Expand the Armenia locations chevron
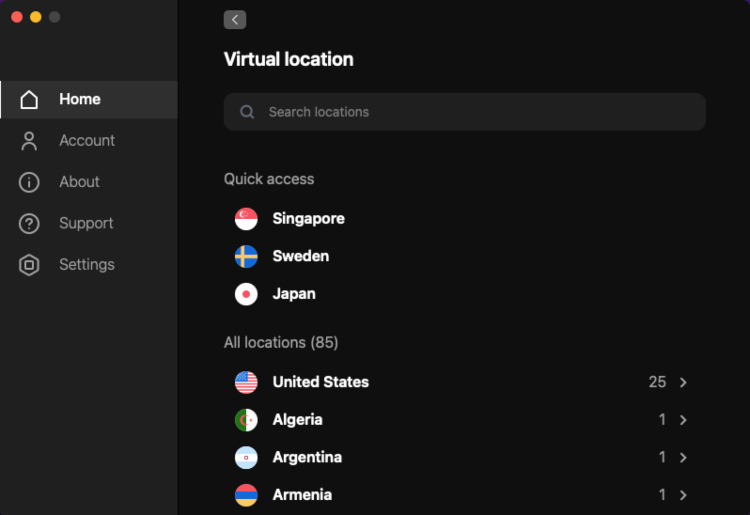Image resolution: width=750 pixels, height=515 pixels. click(x=683, y=495)
